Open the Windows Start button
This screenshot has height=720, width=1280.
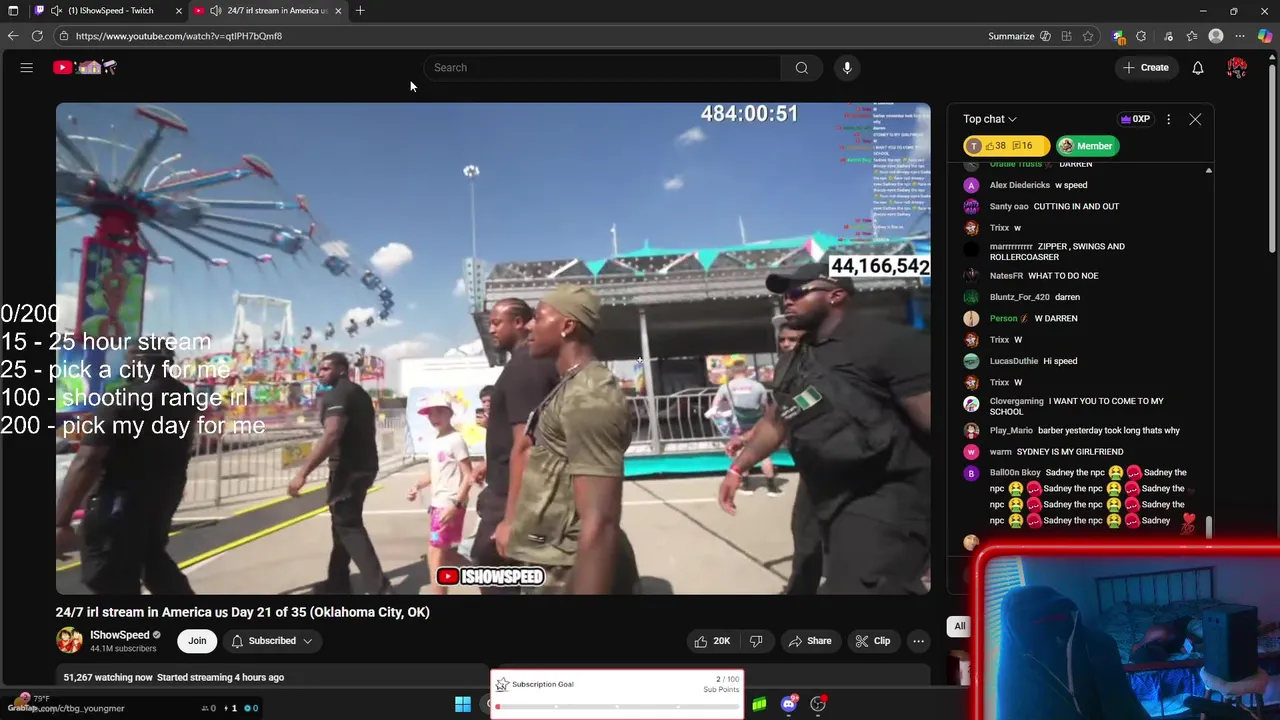(x=463, y=705)
